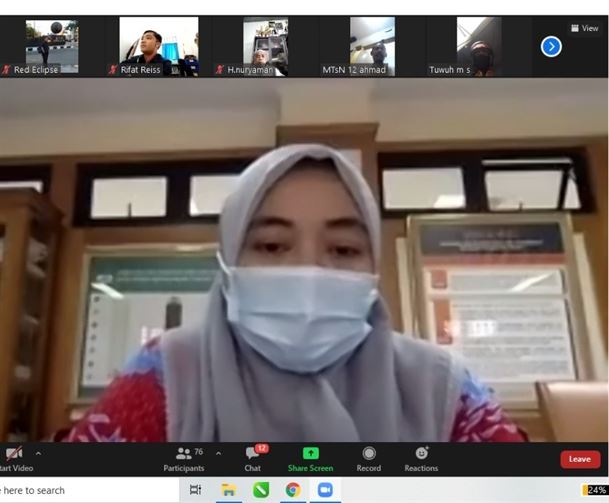
Task: Open File Explorer from the taskbar
Action: tap(228, 490)
